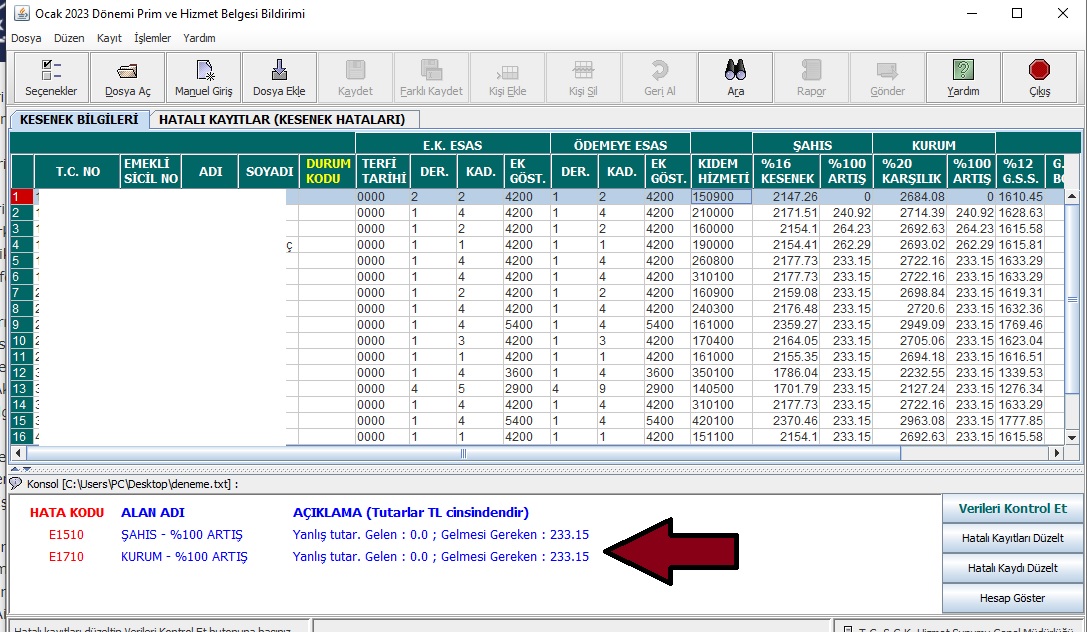
Task: Click the Ara binoculars search icon
Action: (735, 78)
